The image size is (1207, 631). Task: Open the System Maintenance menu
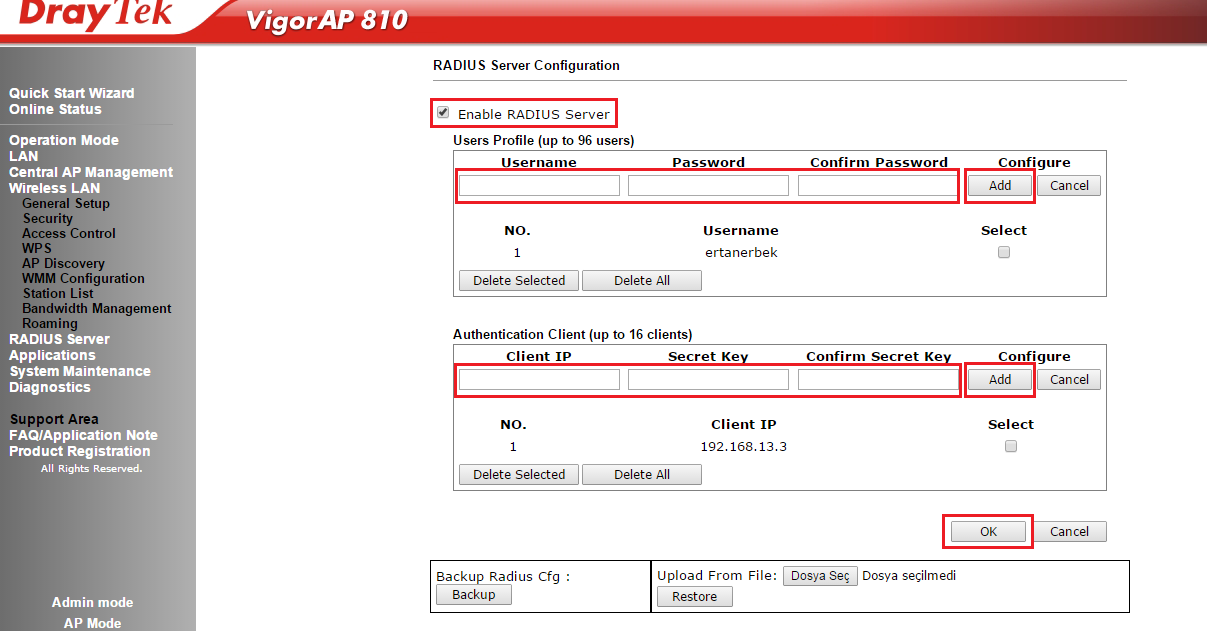(80, 371)
